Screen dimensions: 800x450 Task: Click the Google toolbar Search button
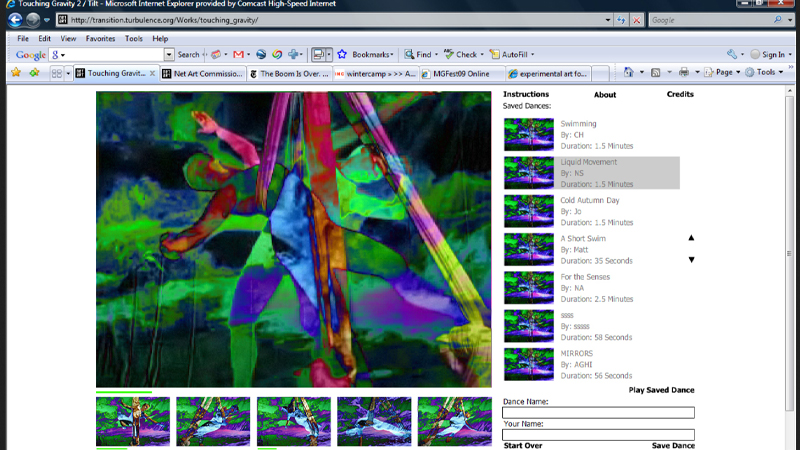coord(188,54)
